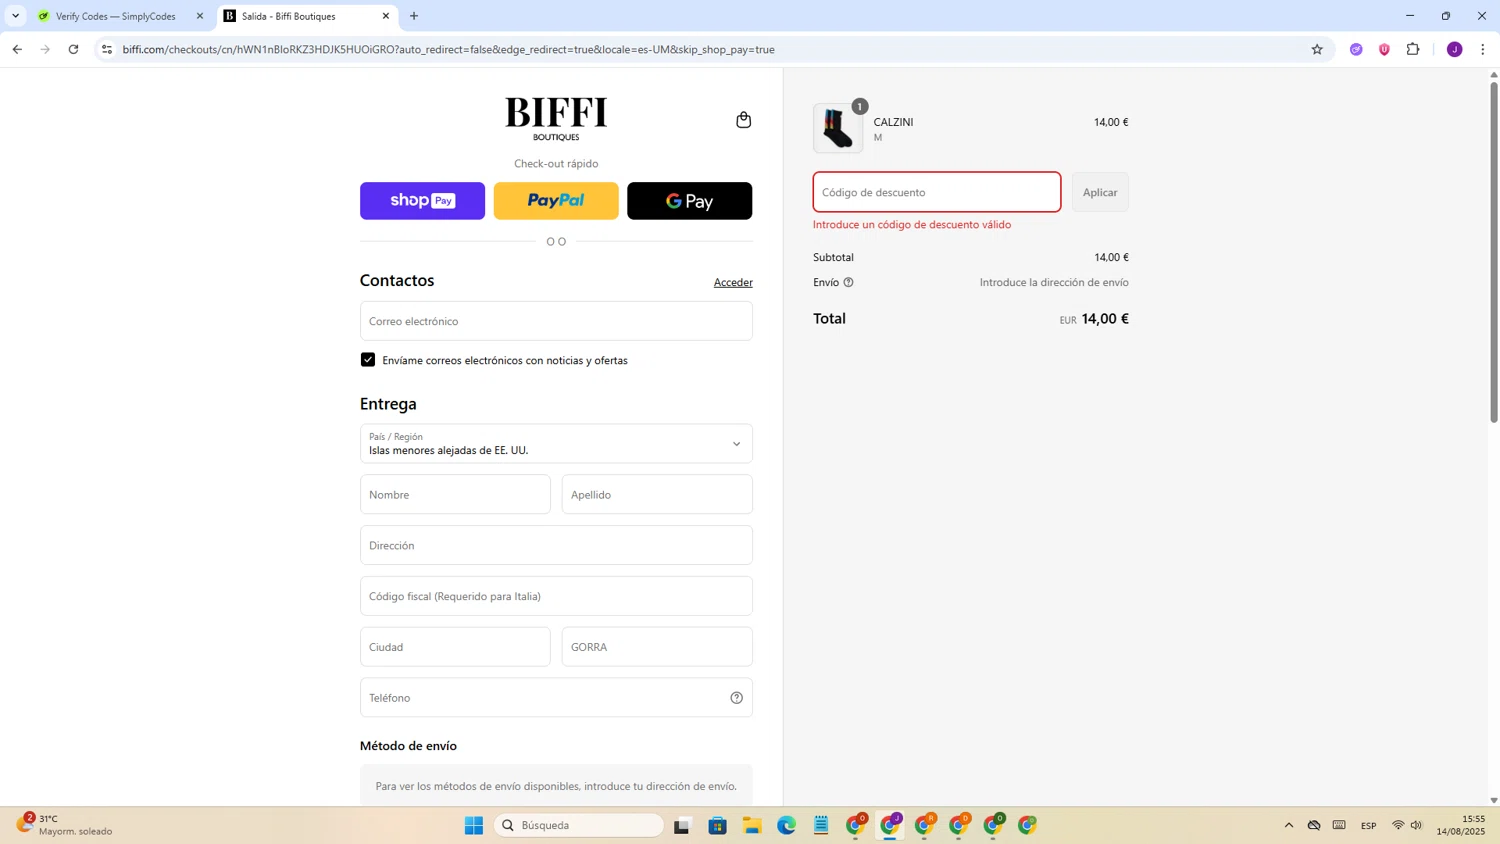1500x844 pixels.
Task: View site information icon in address bar
Action: coord(107,49)
